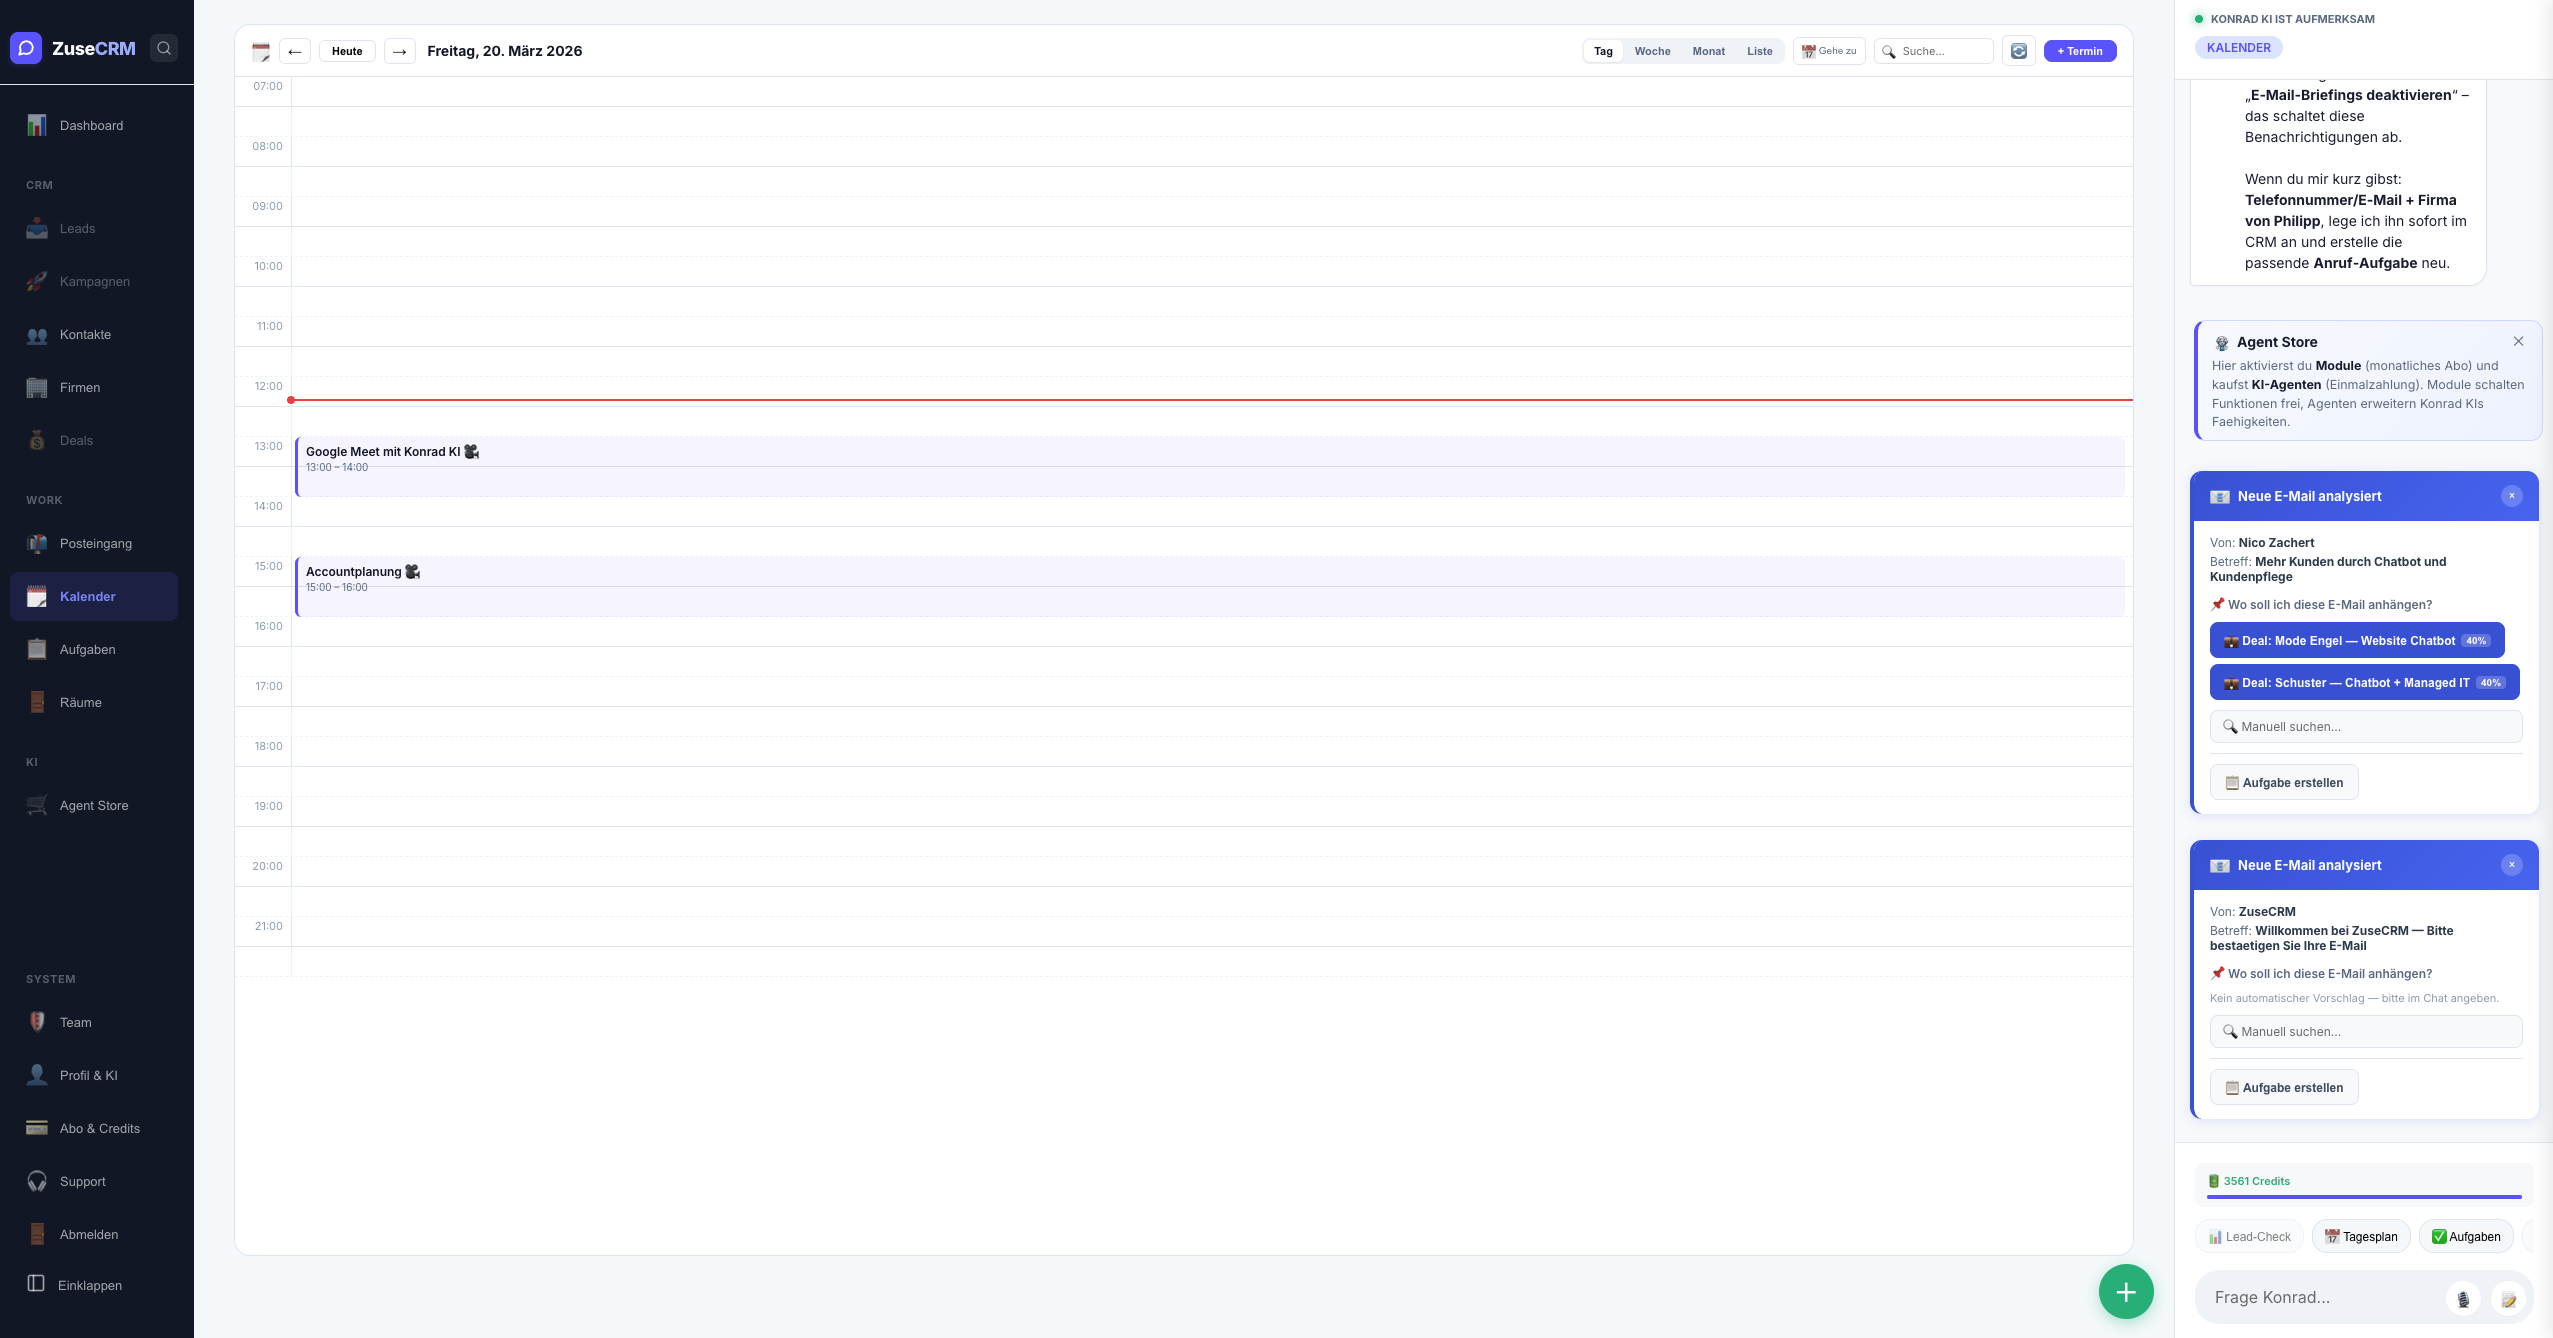Go to next day arrow

pos(400,51)
